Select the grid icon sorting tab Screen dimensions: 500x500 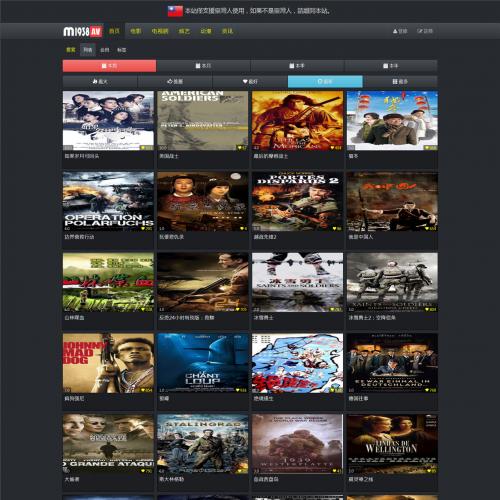(x=400, y=81)
